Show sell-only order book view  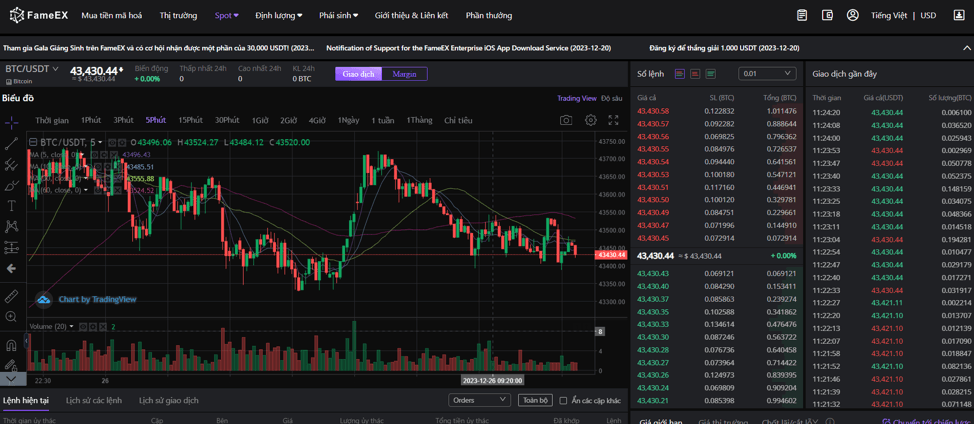pos(695,74)
